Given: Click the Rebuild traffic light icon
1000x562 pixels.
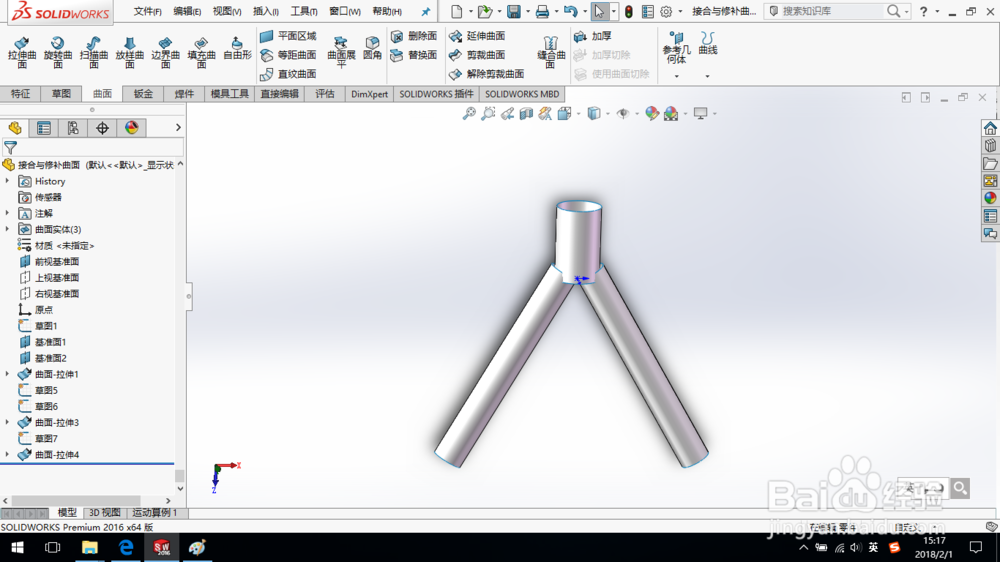Looking at the screenshot, I should (628, 11).
